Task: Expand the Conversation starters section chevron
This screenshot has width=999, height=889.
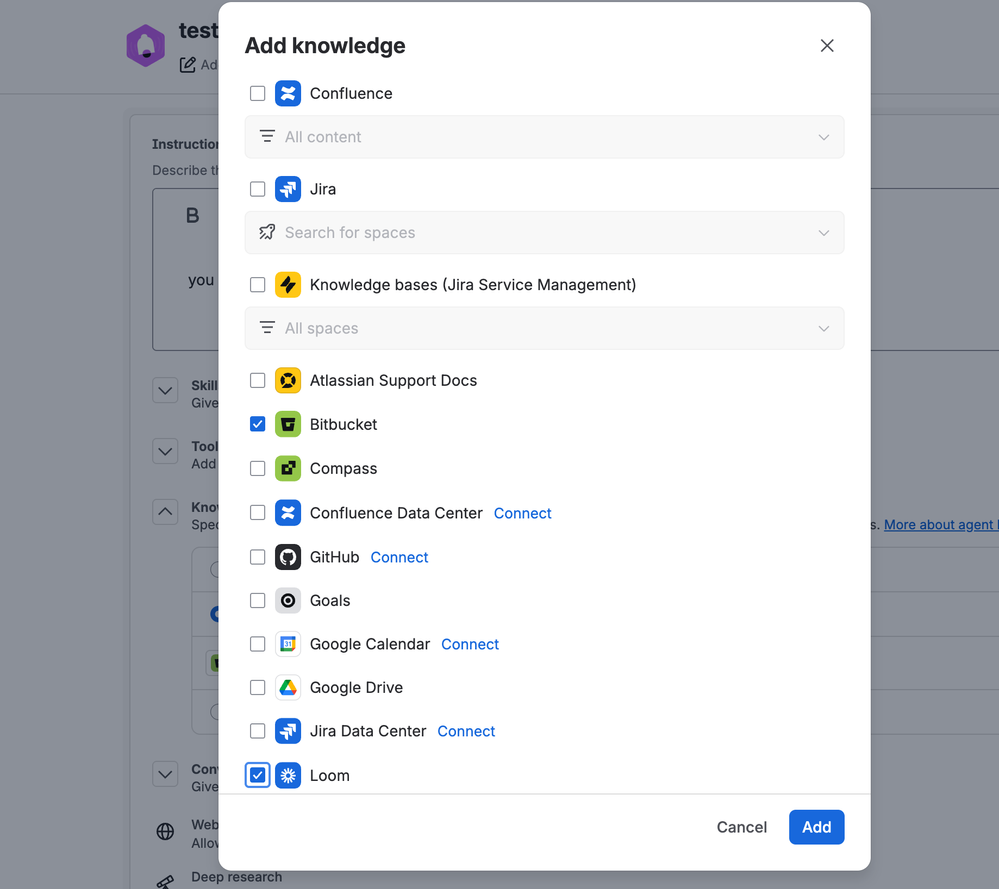Action: point(165,774)
